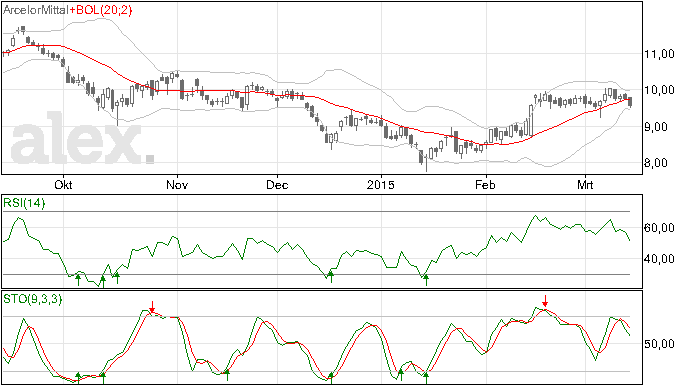The width and height of the screenshot is (690, 387).
Task: Click the green STO buy arrow in late November
Action: coord(227,375)
